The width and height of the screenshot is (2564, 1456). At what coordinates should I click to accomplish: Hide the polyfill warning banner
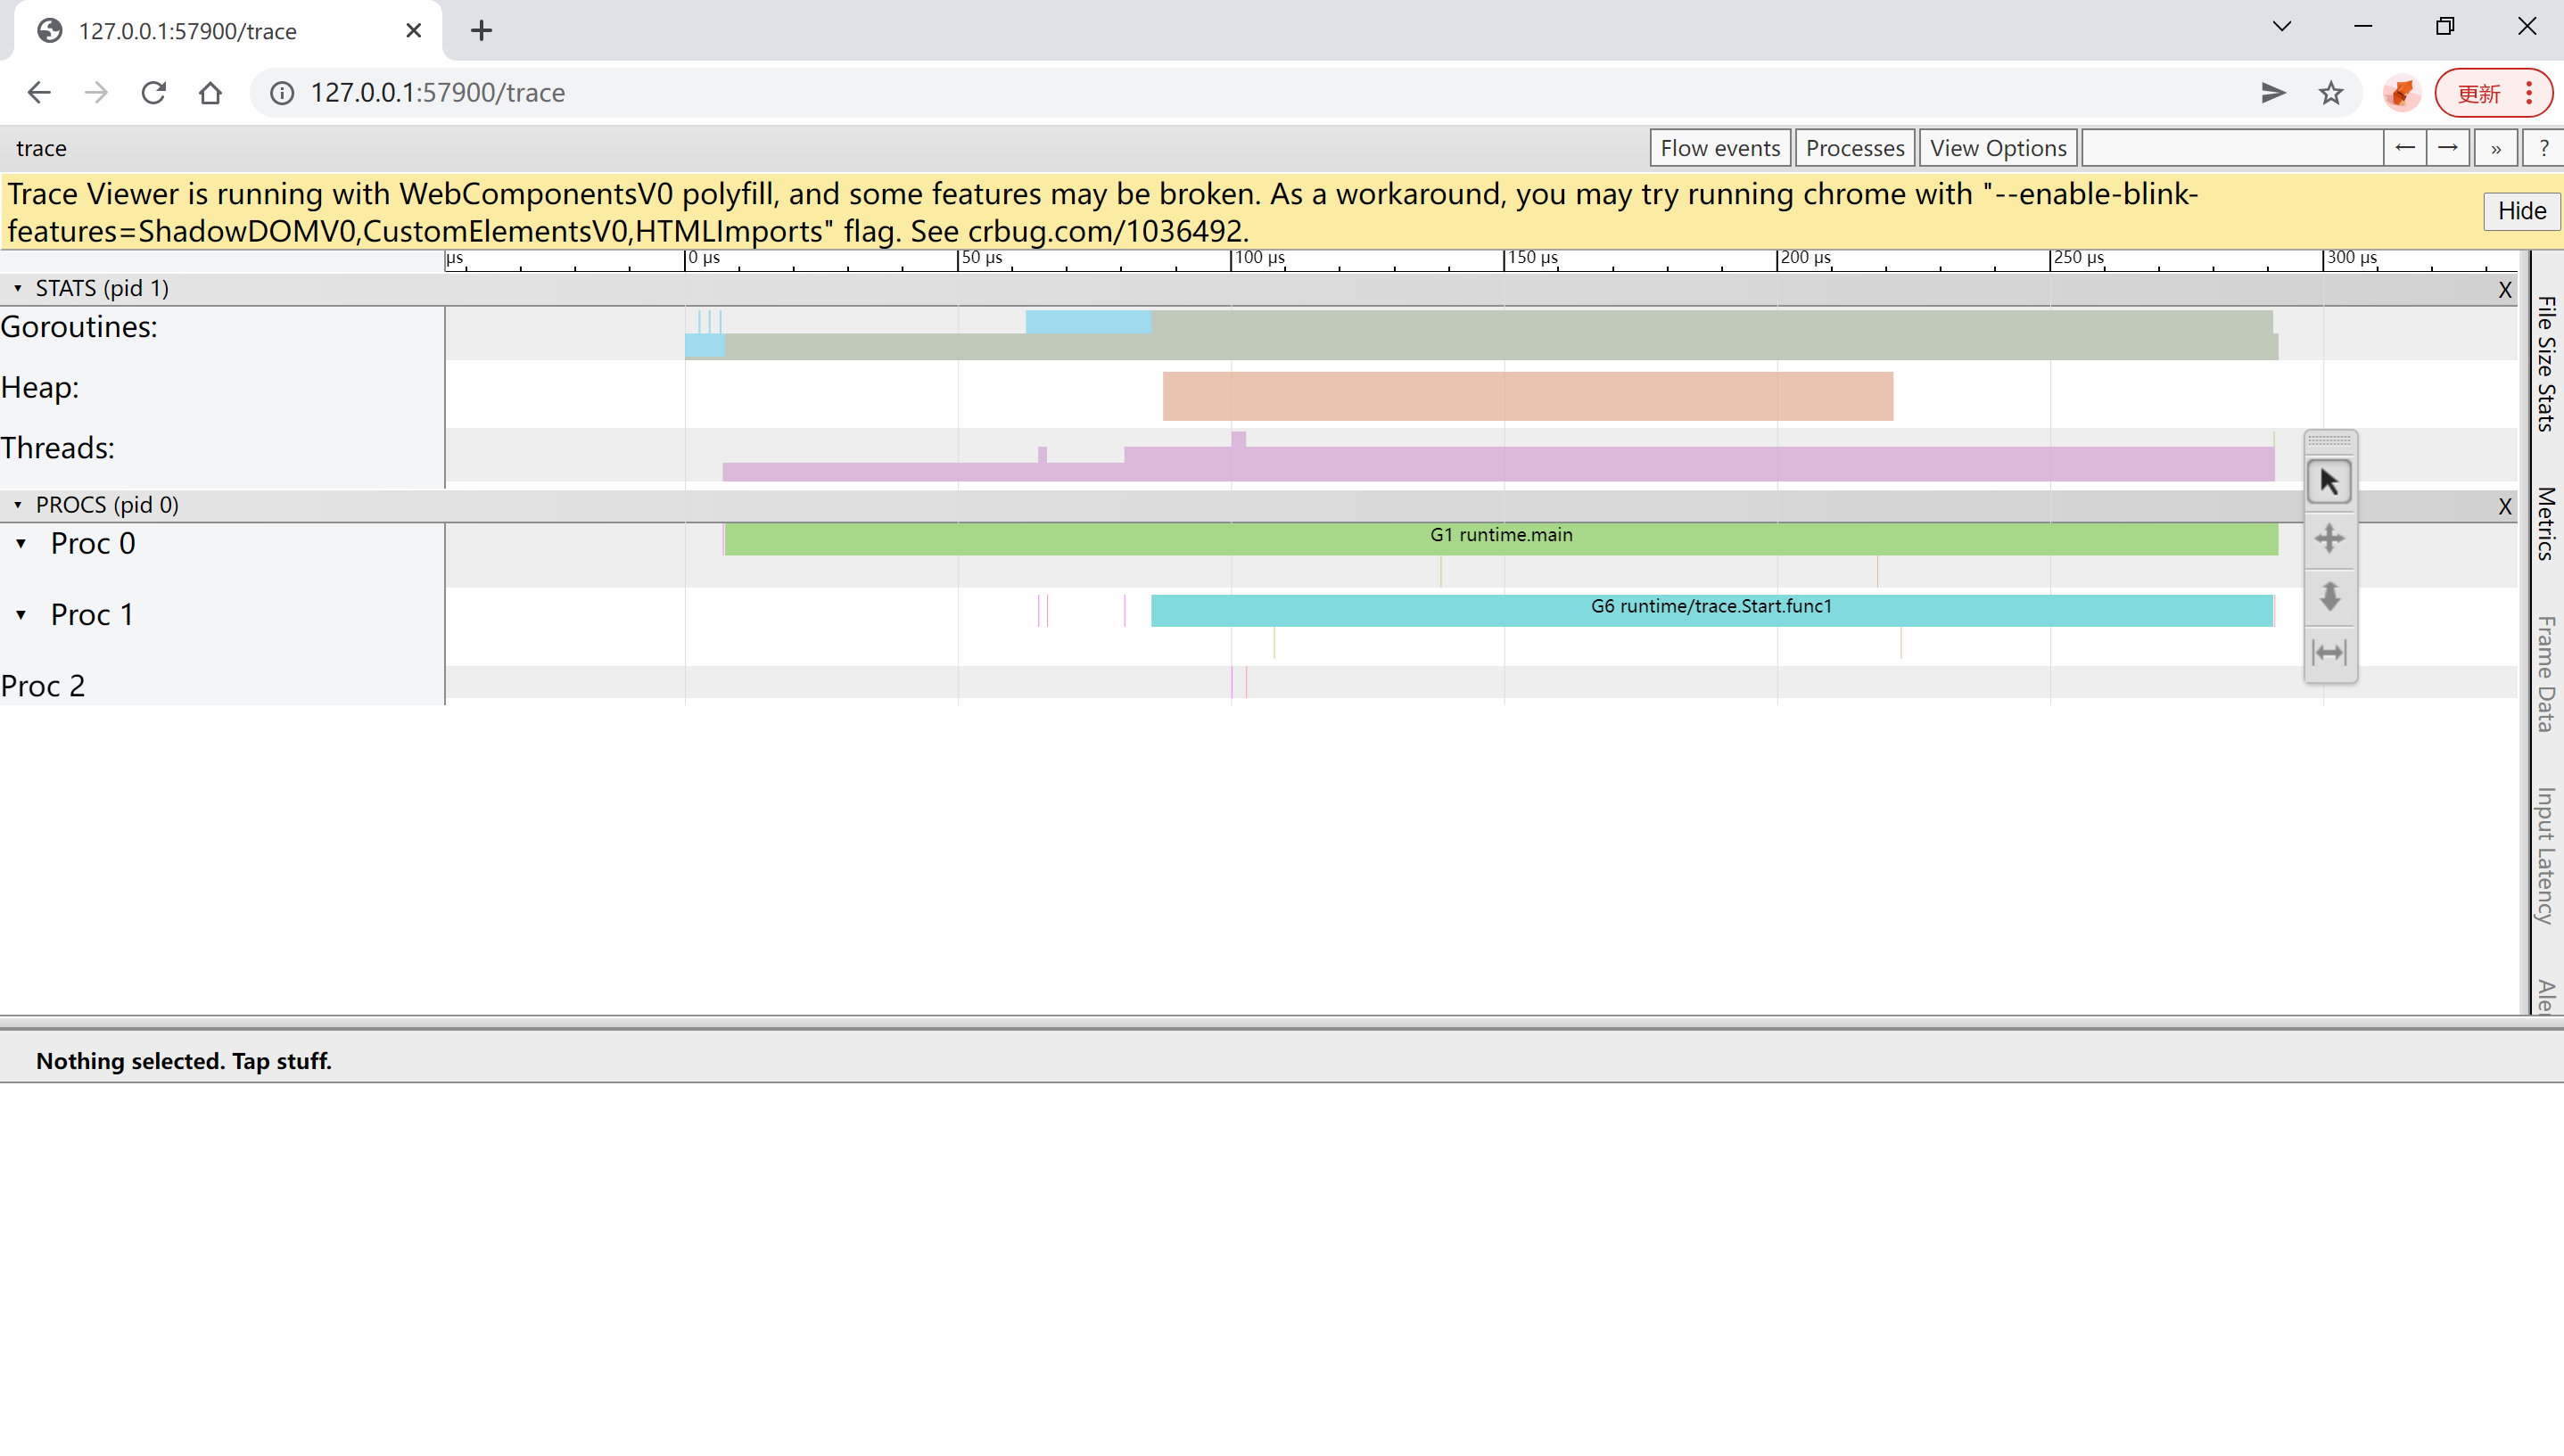(2521, 211)
